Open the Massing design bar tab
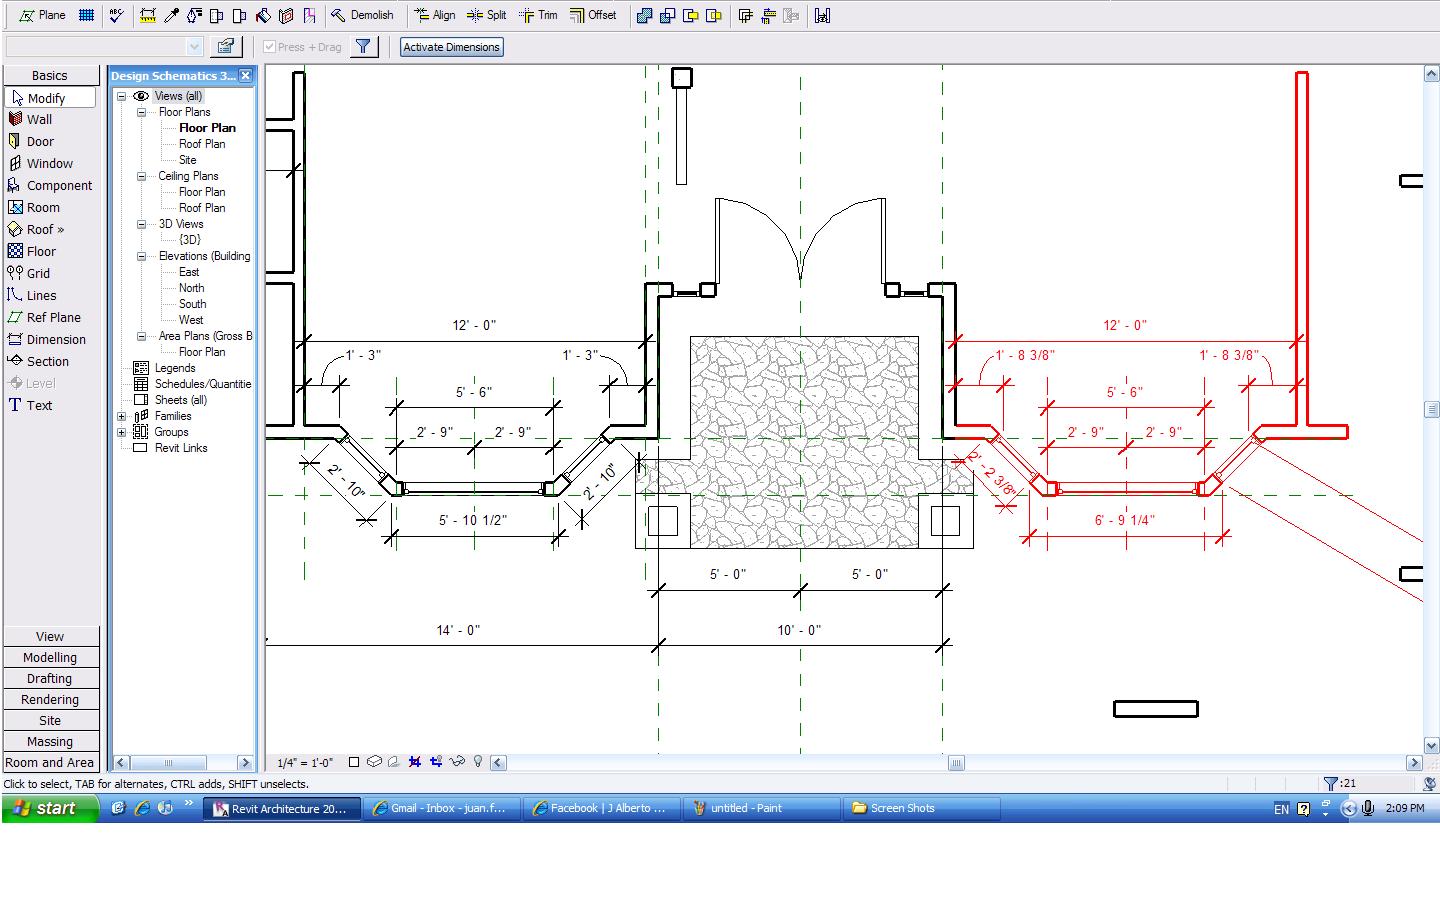The image size is (1440, 900). [x=50, y=741]
